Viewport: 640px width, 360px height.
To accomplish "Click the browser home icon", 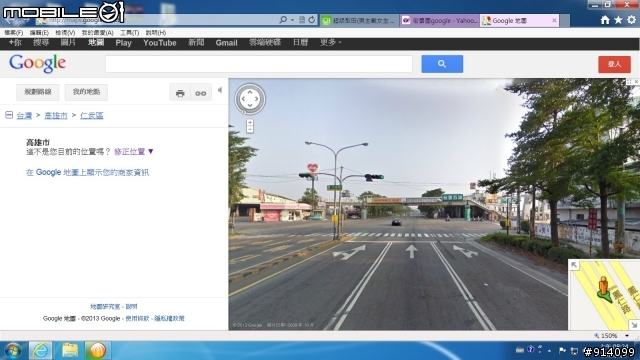I will click(x=605, y=20).
